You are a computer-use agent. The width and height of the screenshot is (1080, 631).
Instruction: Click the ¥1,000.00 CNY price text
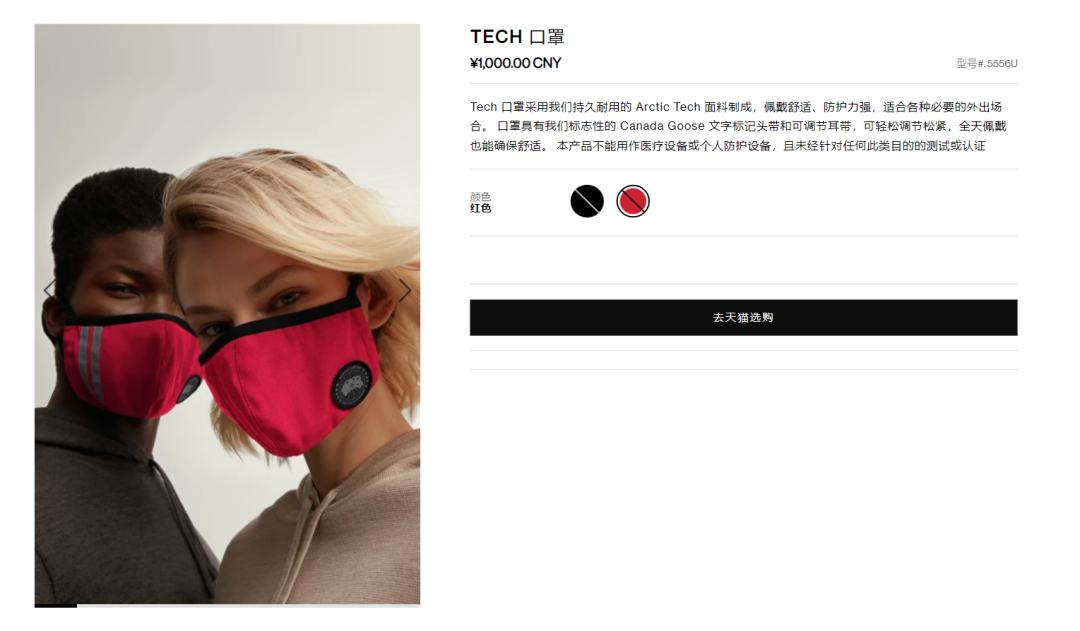515,63
